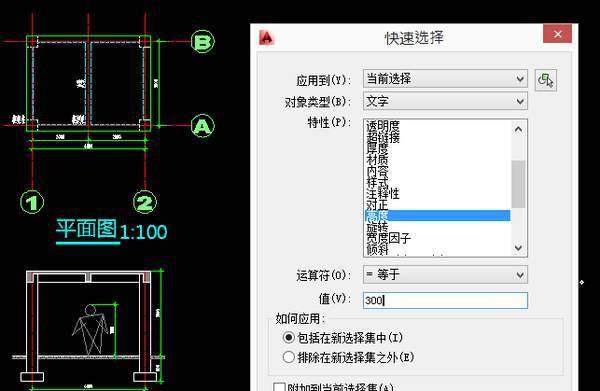Click grid bubble B in the drawing
Image resolution: width=600 pixels, height=391 pixels.
[x=202, y=41]
